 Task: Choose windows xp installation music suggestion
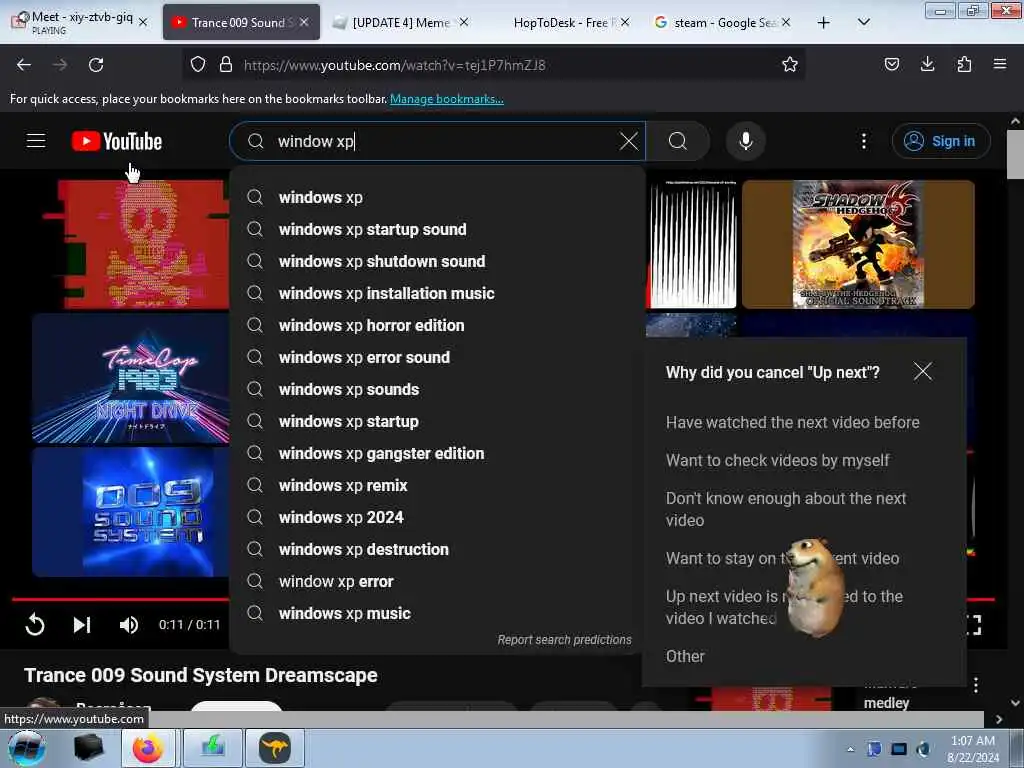tap(438, 293)
